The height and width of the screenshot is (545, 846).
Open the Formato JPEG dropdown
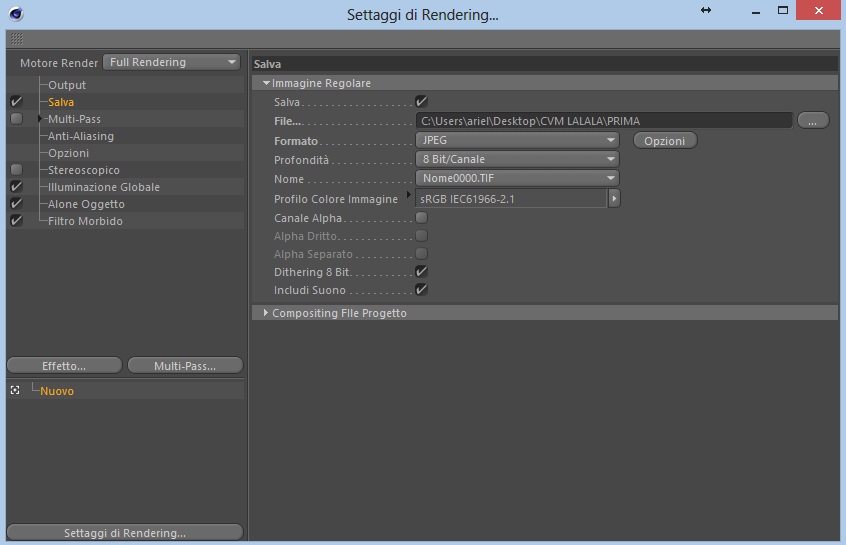[517, 140]
